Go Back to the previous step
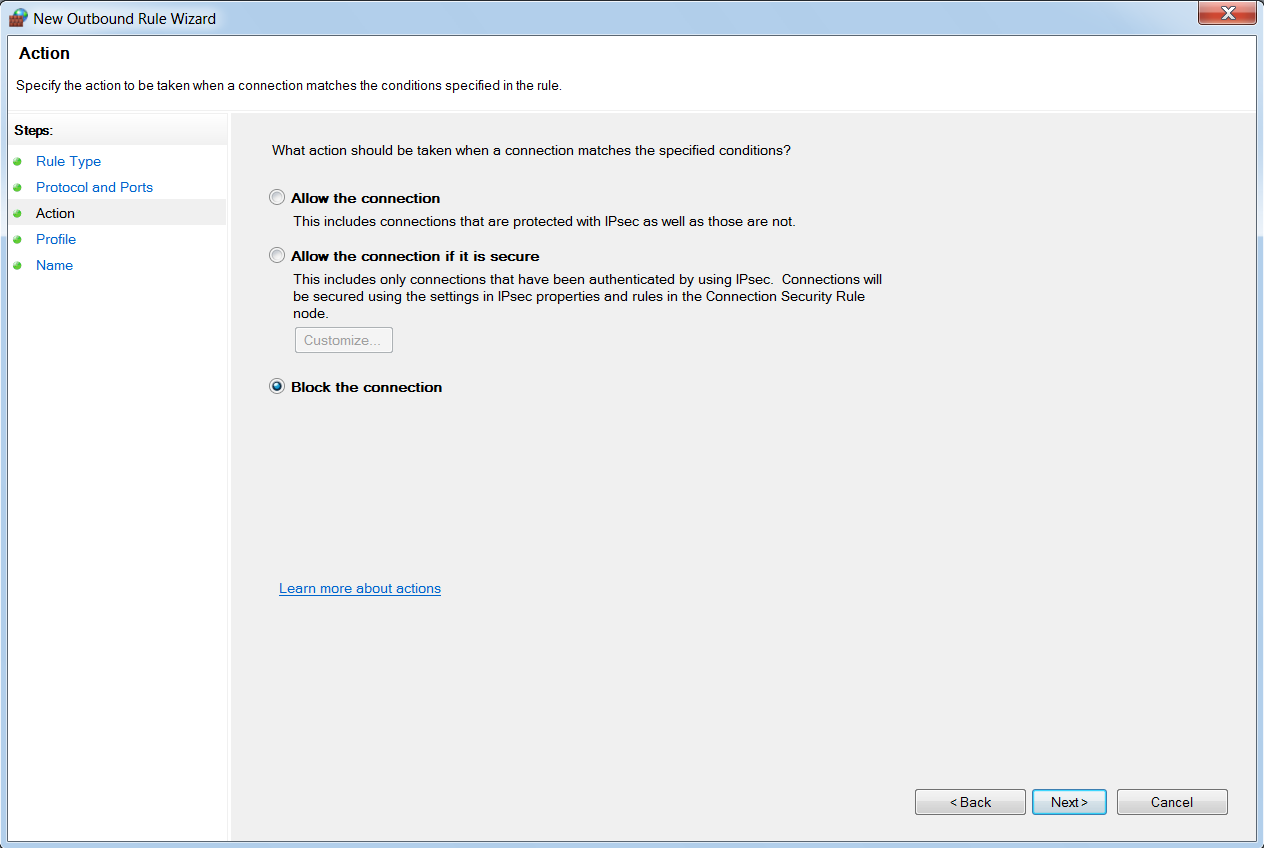The image size is (1264, 848). click(x=970, y=802)
